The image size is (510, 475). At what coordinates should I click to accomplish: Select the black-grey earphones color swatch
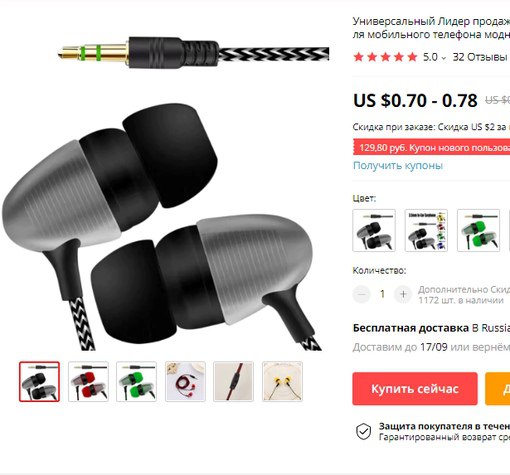tap(374, 230)
